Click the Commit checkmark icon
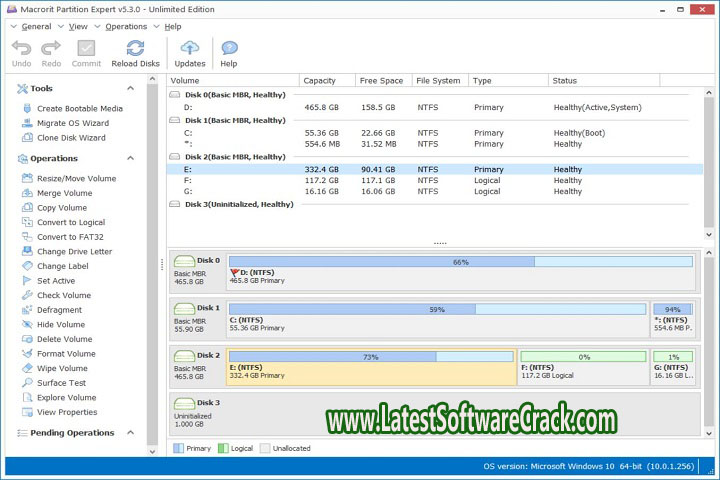720x480 pixels. [x=86, y=48]
